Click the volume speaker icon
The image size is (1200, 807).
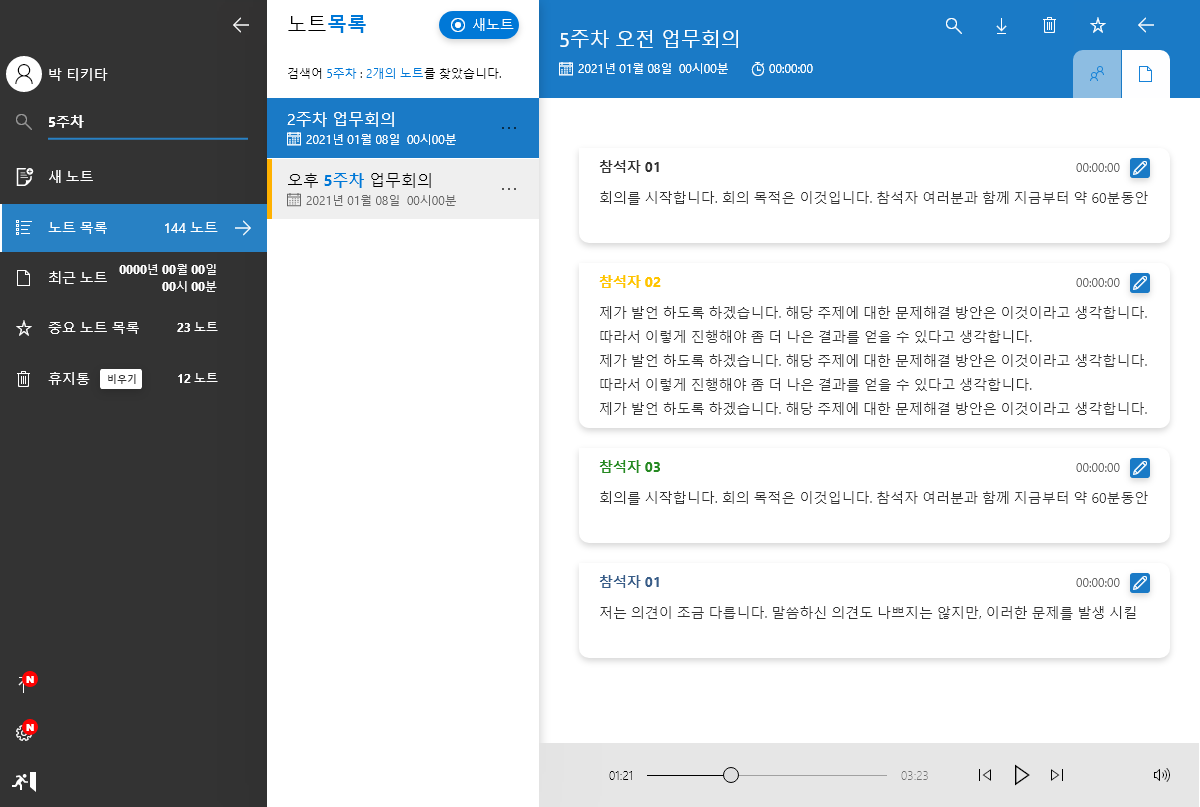pos(1161,775)
